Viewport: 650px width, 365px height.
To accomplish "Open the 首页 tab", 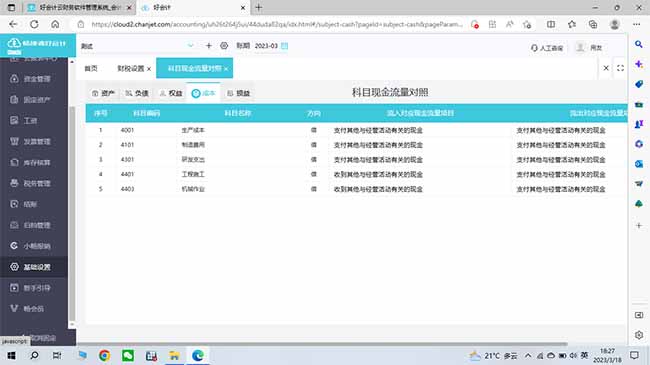I will coord(91,68).
